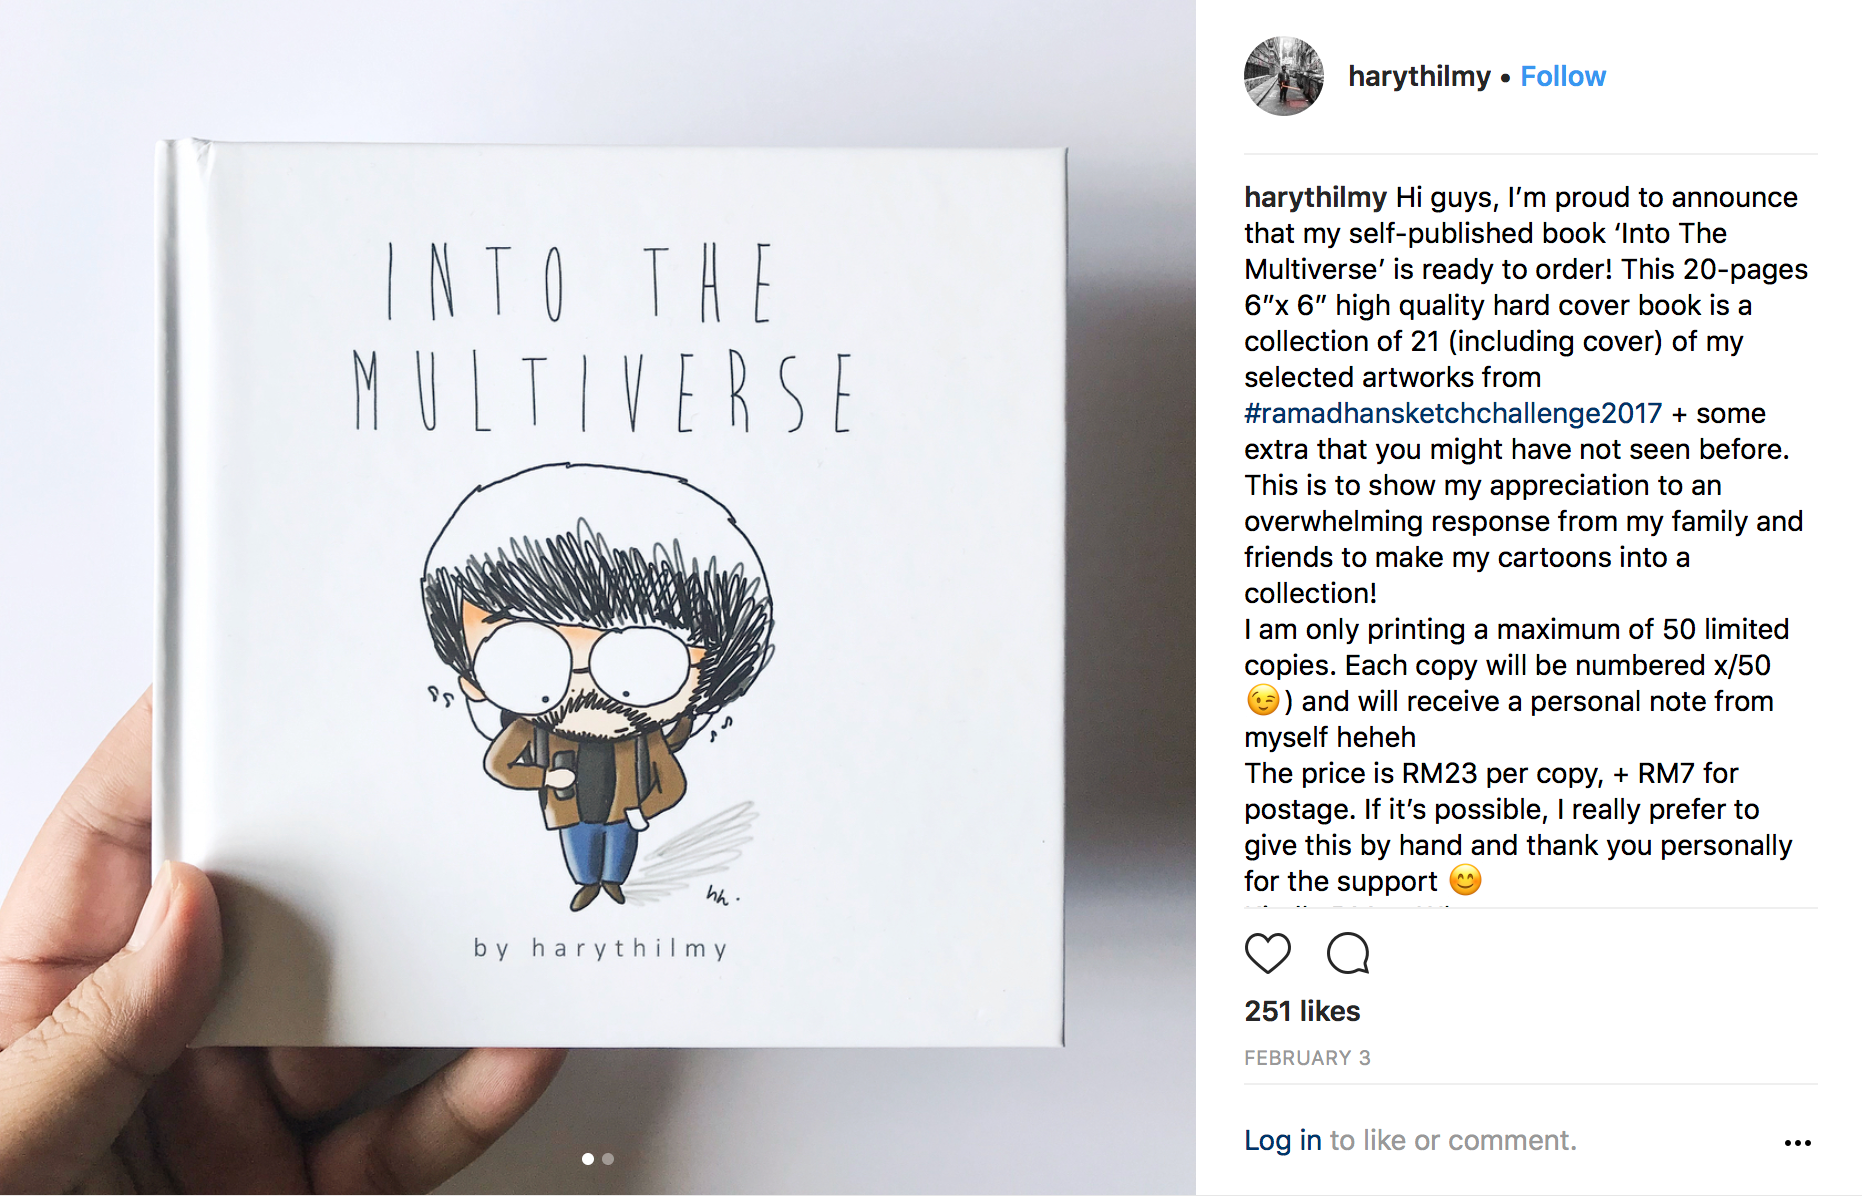Click the INTO THE MULTIVERSE title on the photo
The width and height of the screenshot is (1862, 1196).
pyautogui.click(x=603, y=337)
